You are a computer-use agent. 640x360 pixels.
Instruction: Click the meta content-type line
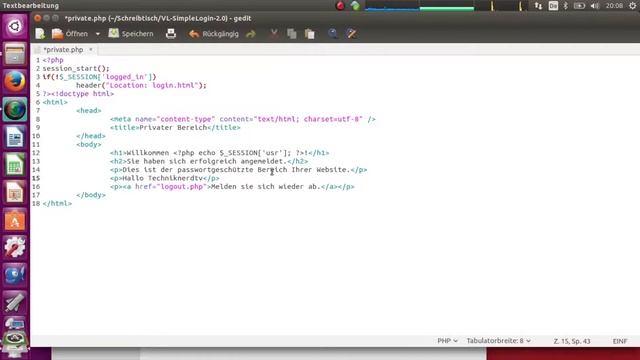242,119
